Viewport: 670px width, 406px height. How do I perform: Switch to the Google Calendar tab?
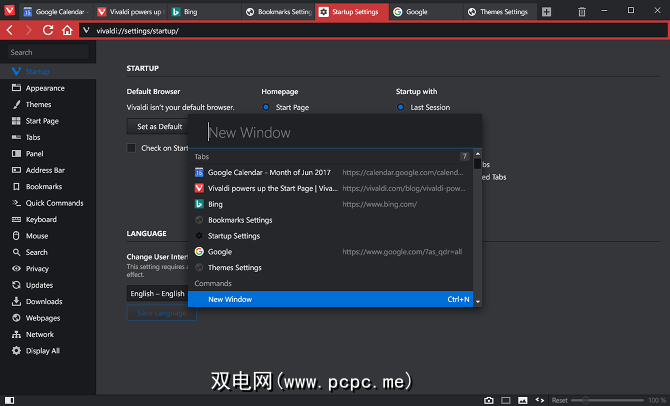tap(56, 12)
